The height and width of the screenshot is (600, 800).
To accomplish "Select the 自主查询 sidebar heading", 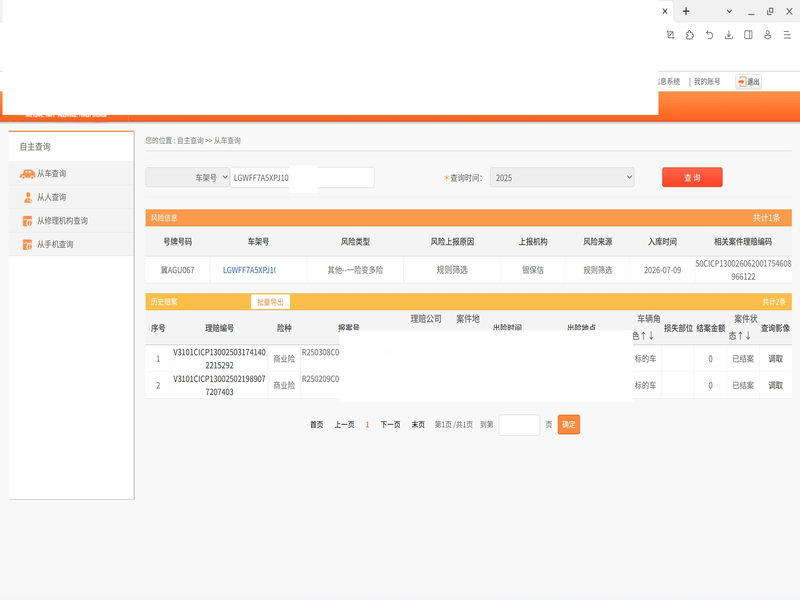I will (x=35, y=147).
